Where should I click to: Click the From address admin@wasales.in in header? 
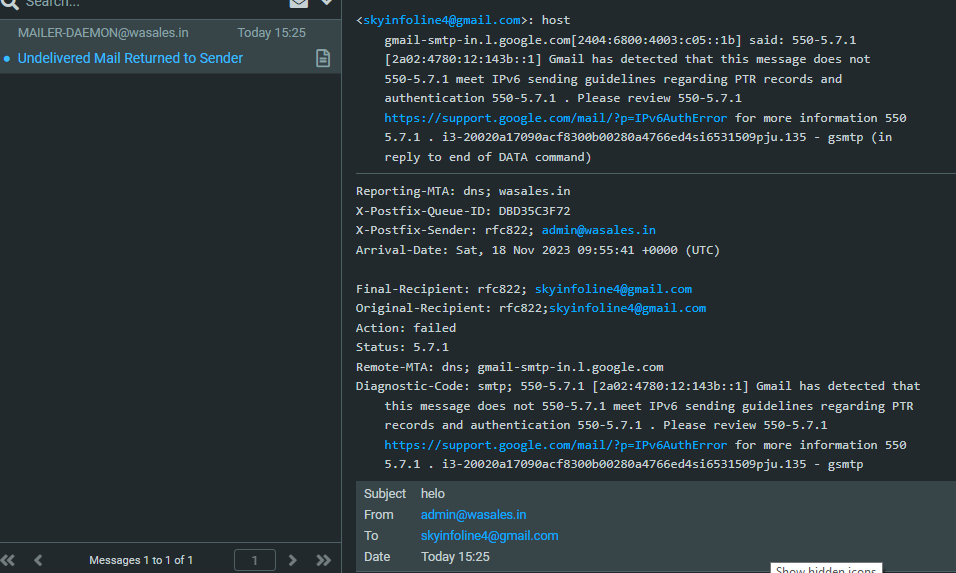click(x=473, y=515)
